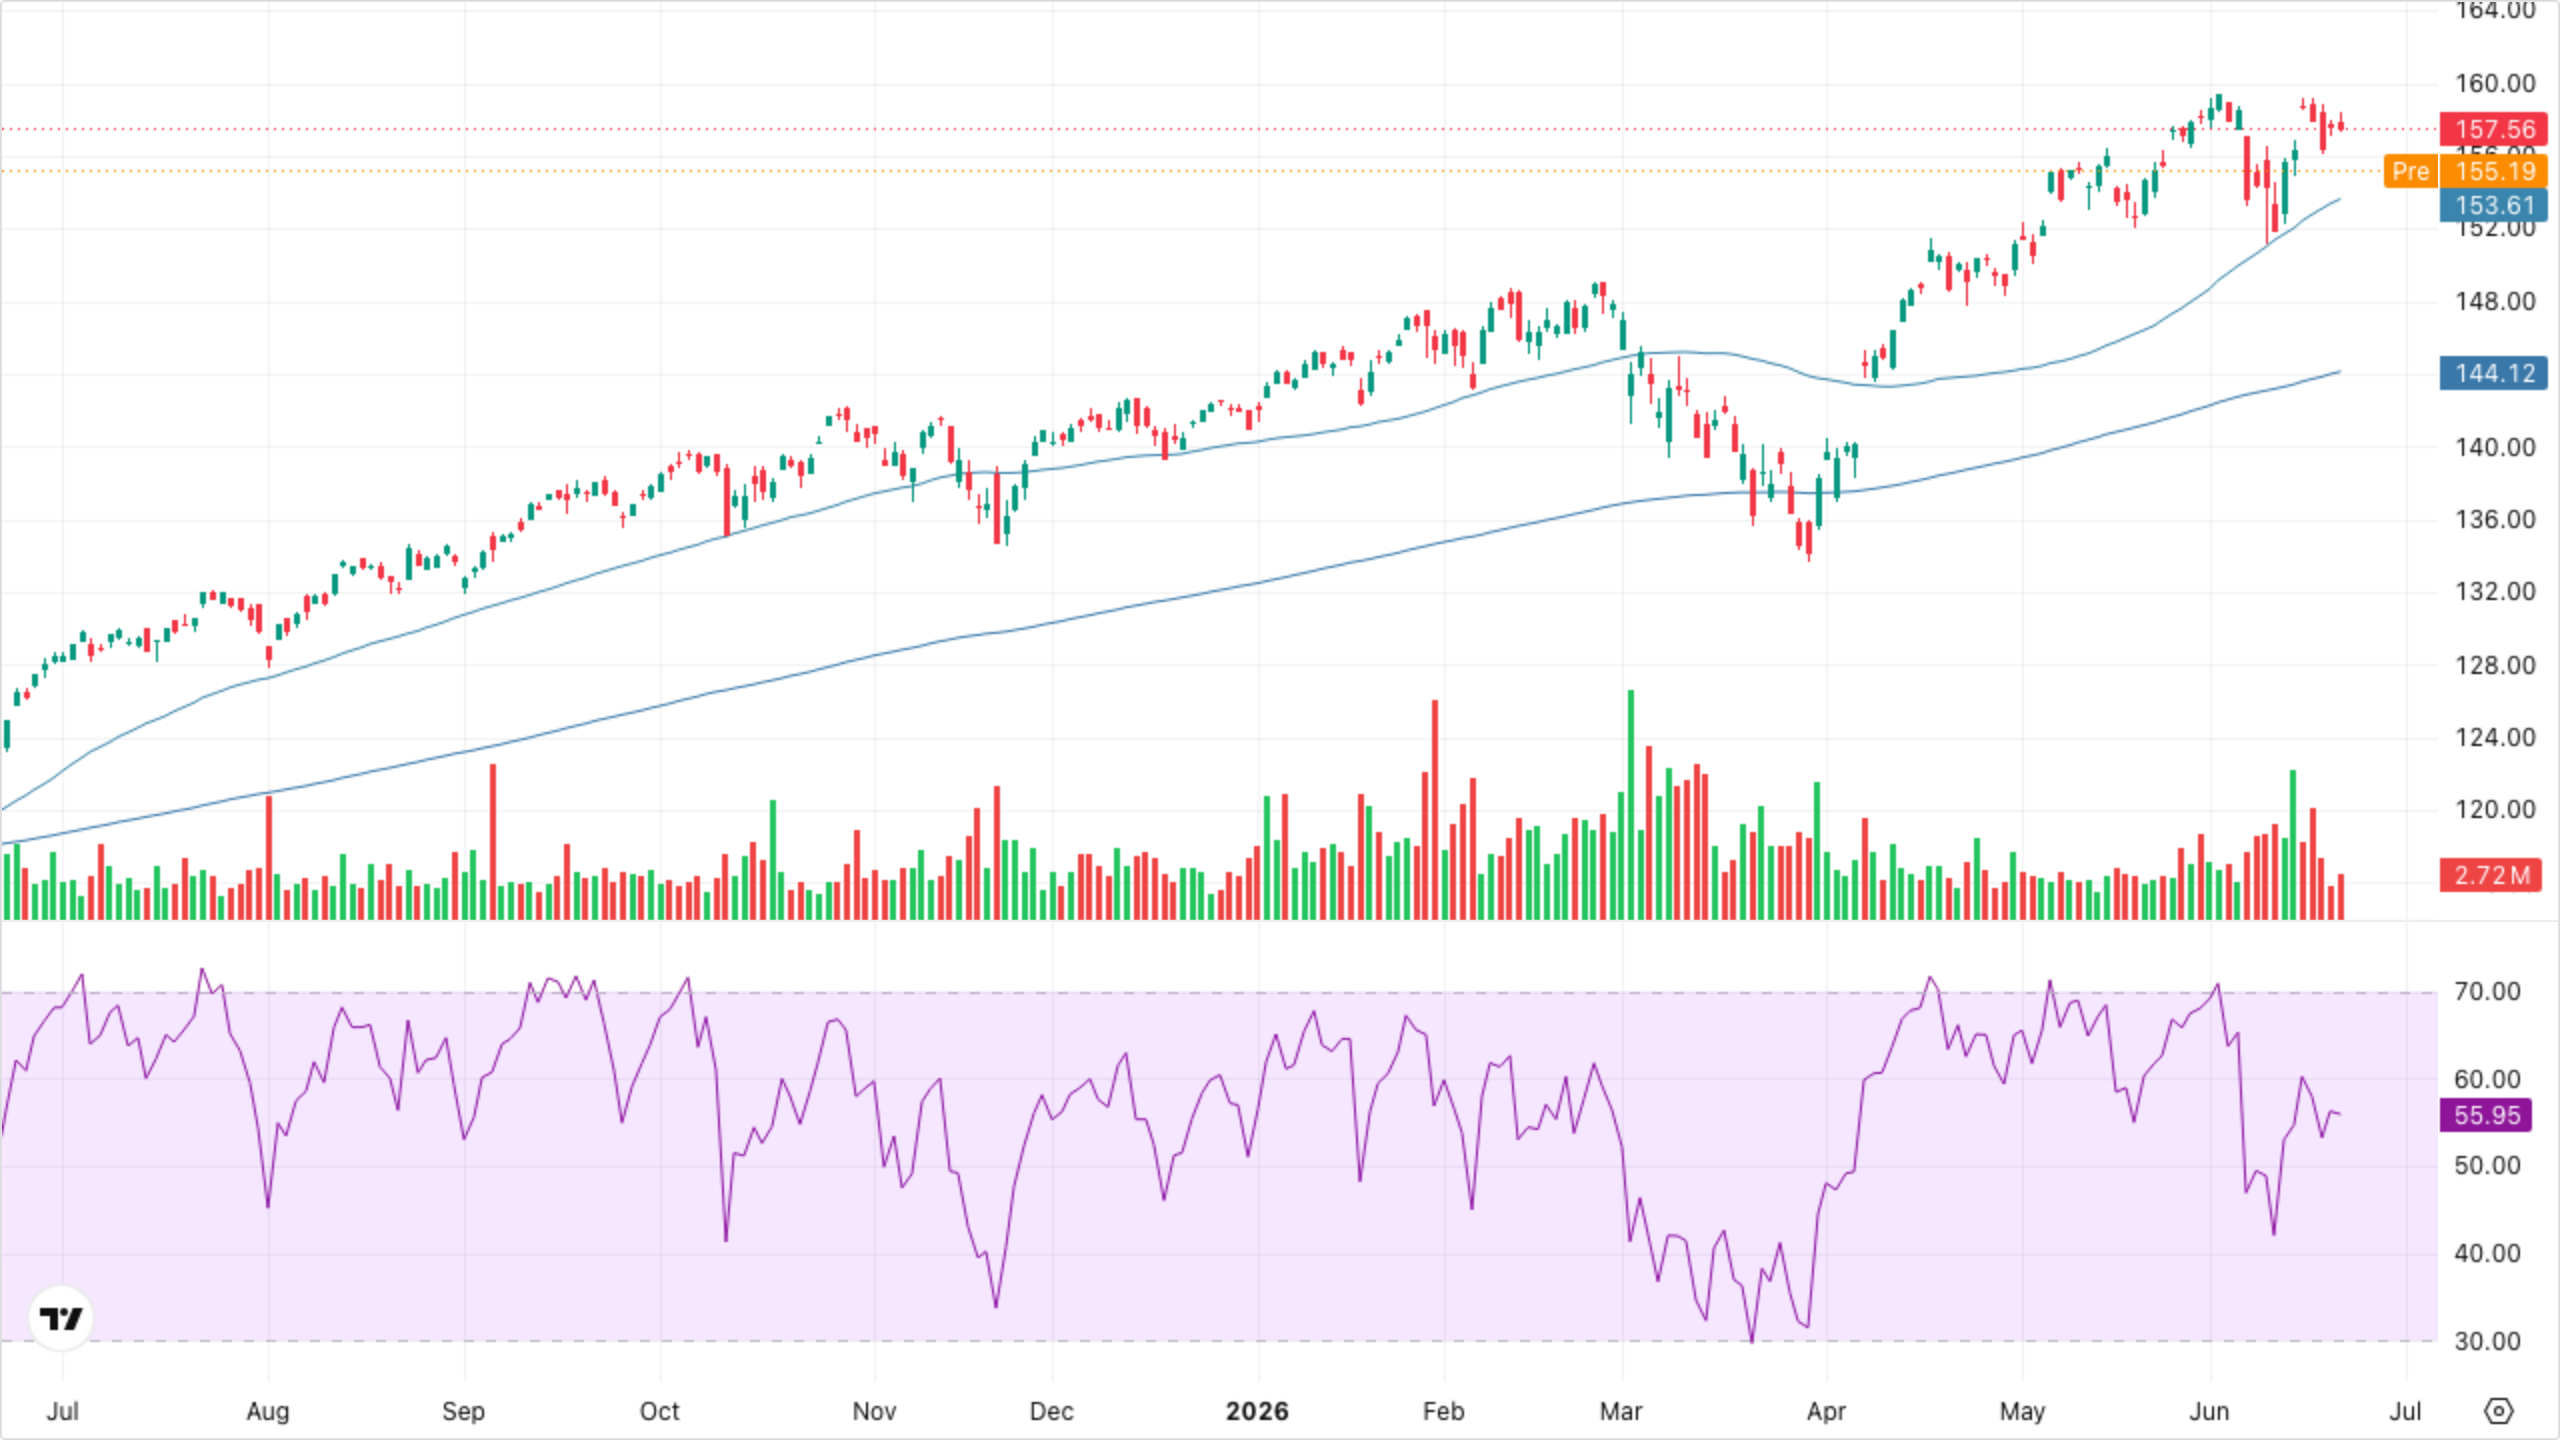
Task: Click the orange Pre badge
Action: (2410, 171)
